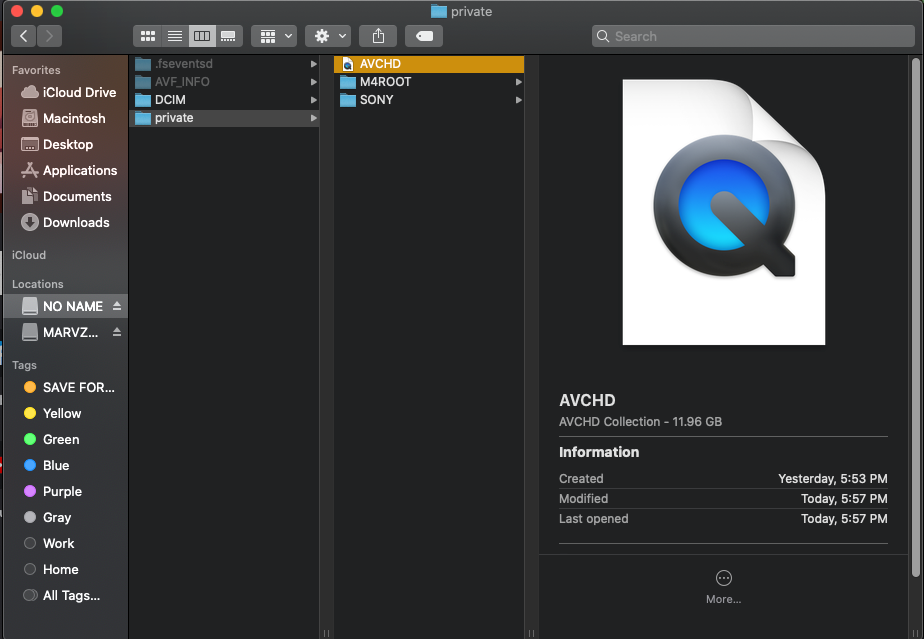
Task: Select gallery view button
Action: tap(229, 36)
